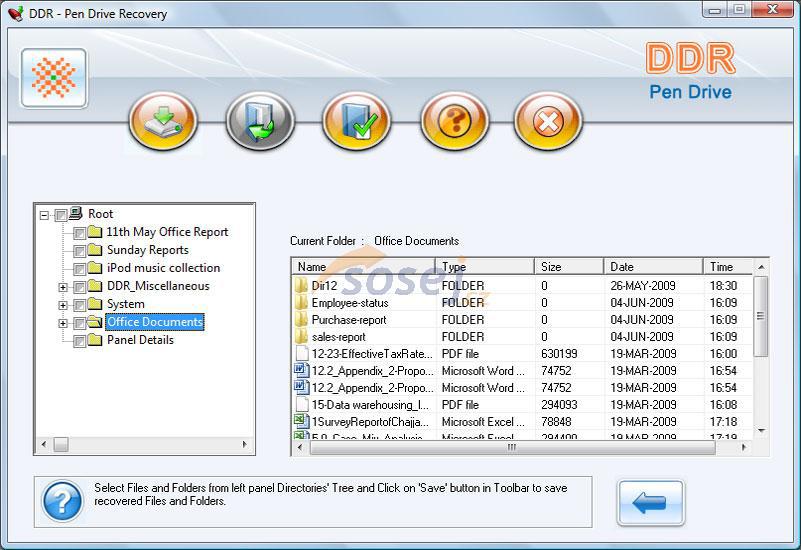Check the iPod music collection checkbox
This screenshot has height=550, width=801.
[x=79, y=269]
